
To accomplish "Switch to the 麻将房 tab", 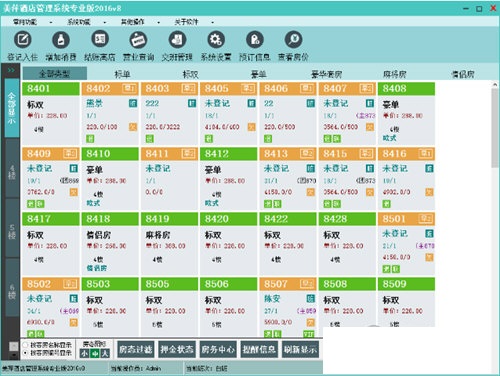I will (x=395, y=74).
